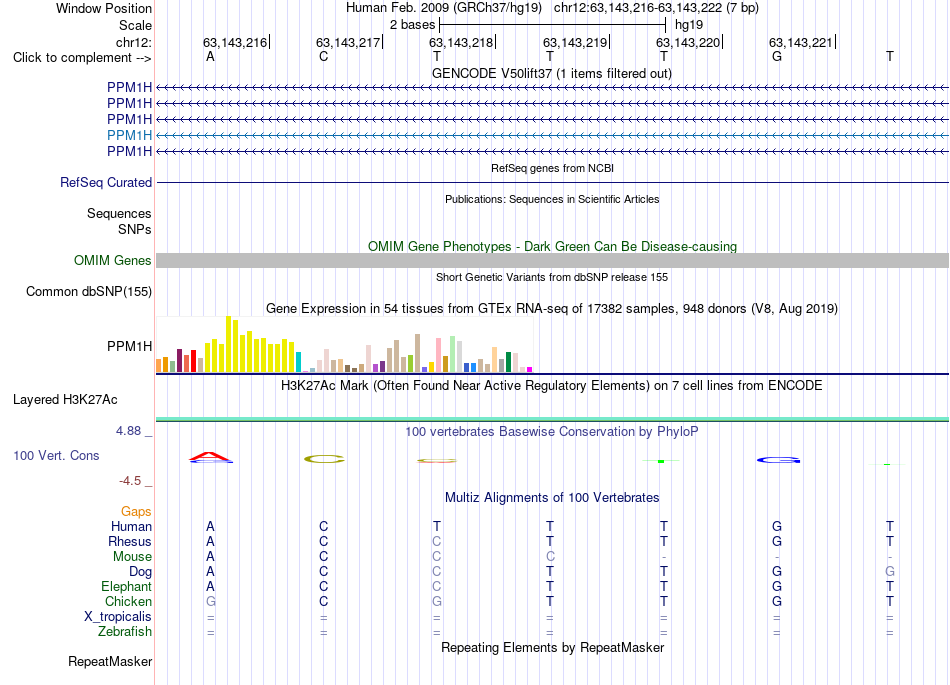Click the Zebrafish alignment row label
The image size is (950, 685).
(x=125, y=632)
